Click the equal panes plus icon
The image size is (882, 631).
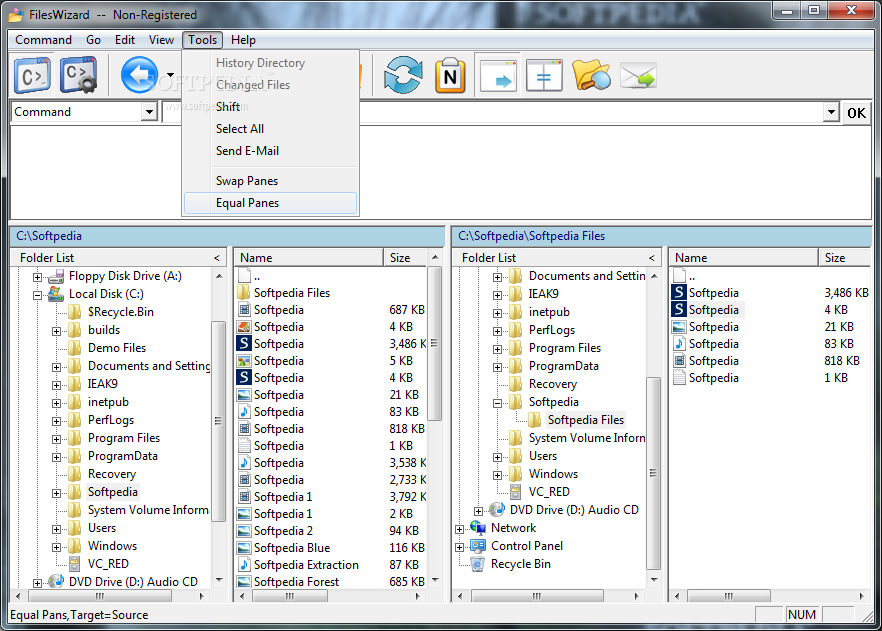(544, 75)
